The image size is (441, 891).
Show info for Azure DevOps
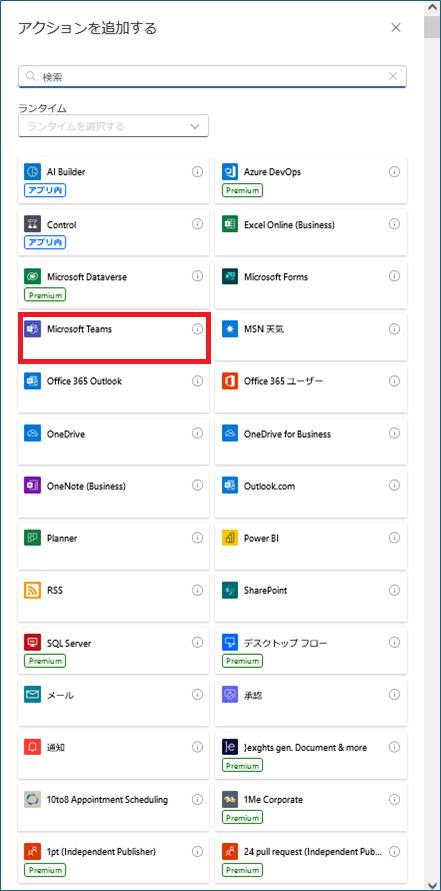pyautogui.click(x=394, y=172)
